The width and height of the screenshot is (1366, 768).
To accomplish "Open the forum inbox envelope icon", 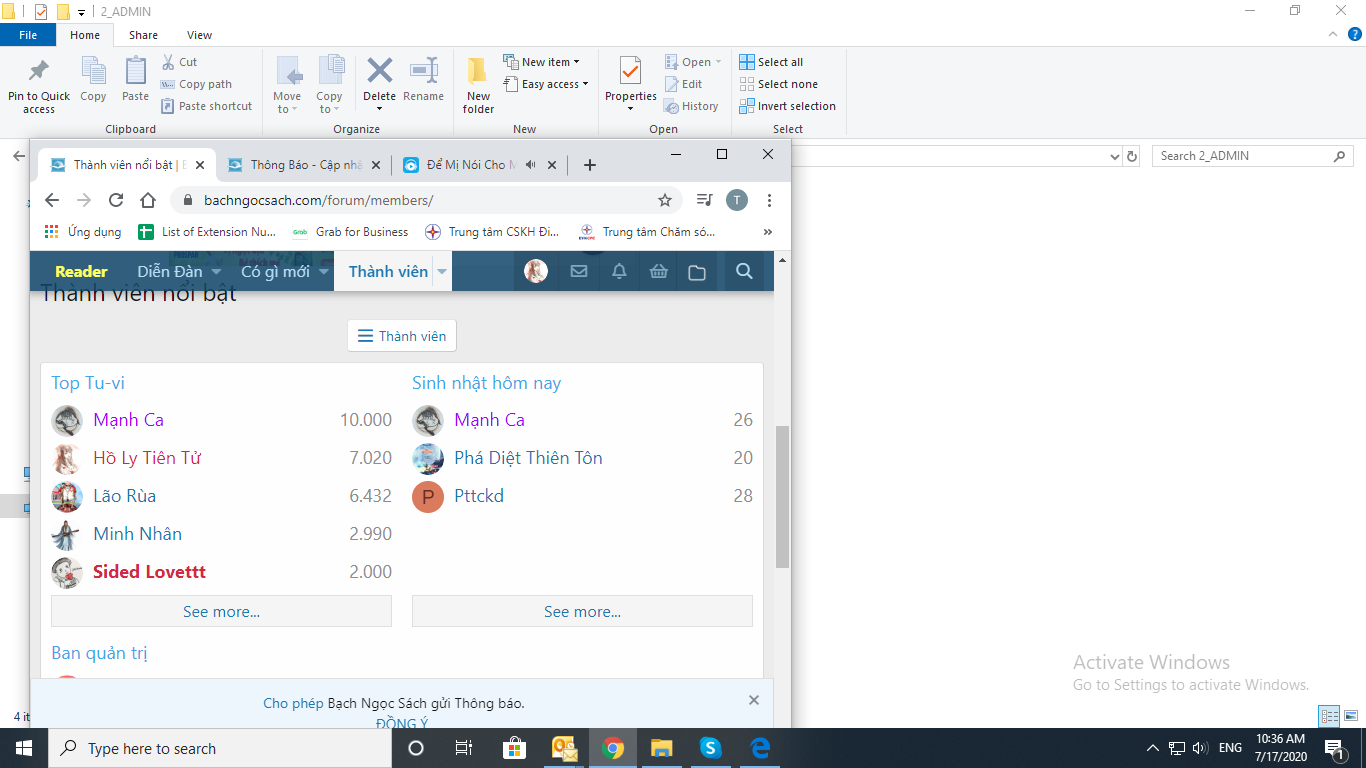I will (x=578, y=271).
